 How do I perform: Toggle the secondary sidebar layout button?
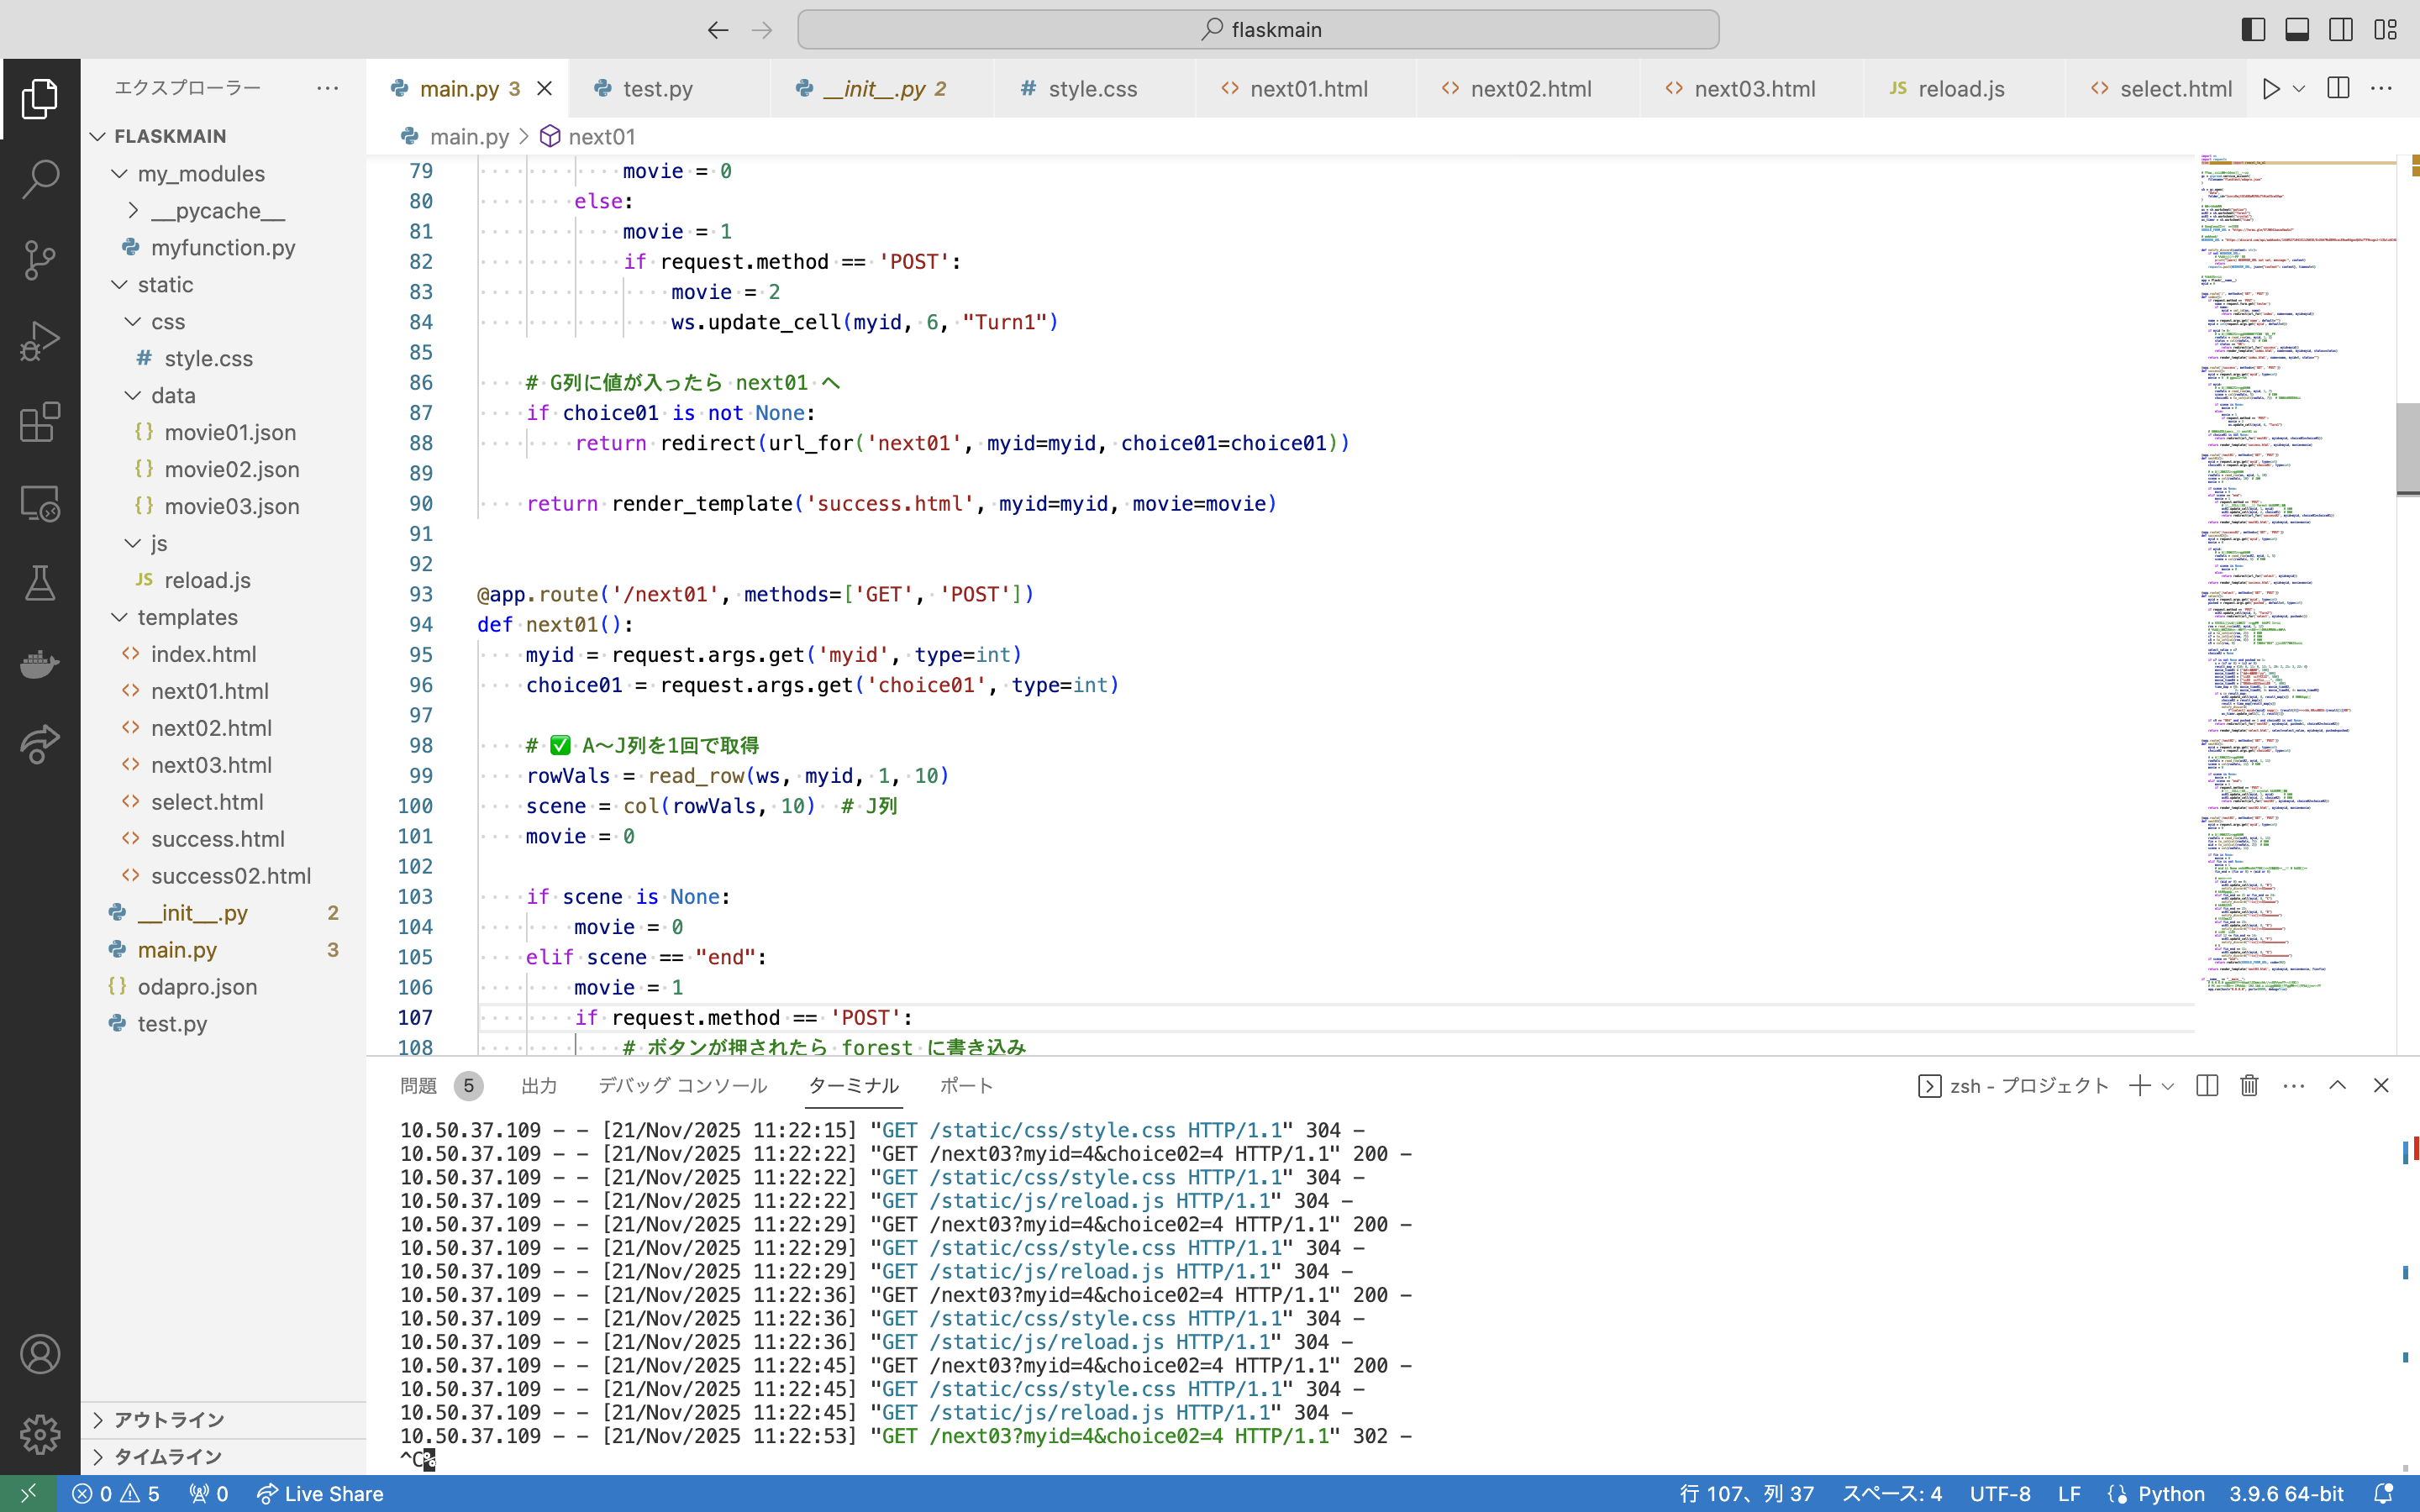point(2341,30)
